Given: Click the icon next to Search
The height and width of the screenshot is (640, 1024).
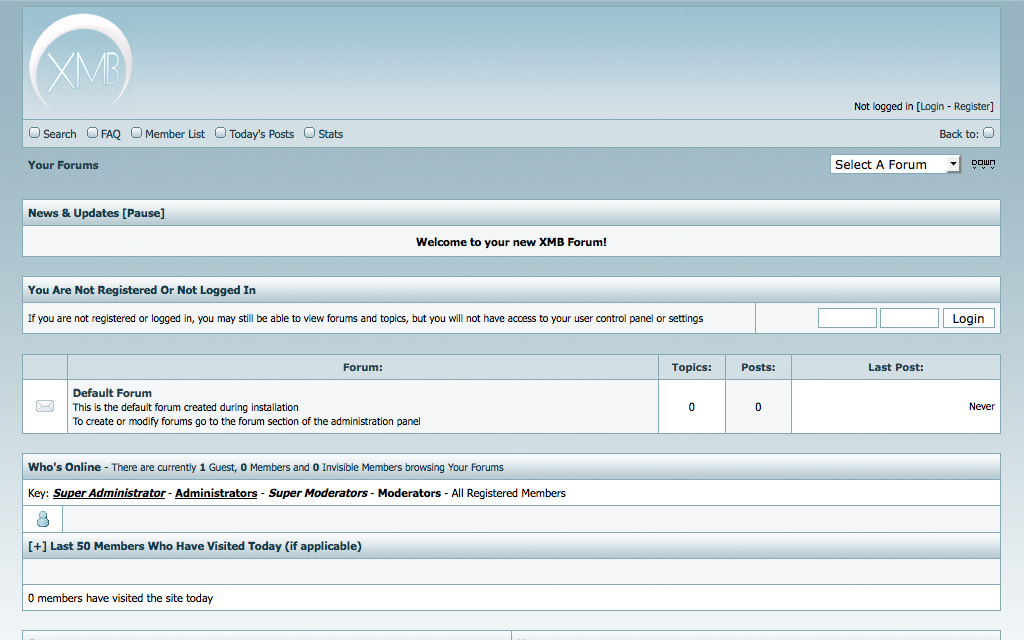Looking at the screenshot, I should 35,133.
